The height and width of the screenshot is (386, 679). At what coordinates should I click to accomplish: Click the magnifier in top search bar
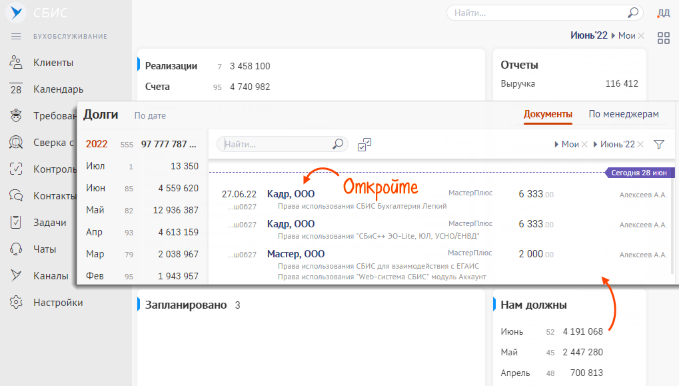[633, 13]
